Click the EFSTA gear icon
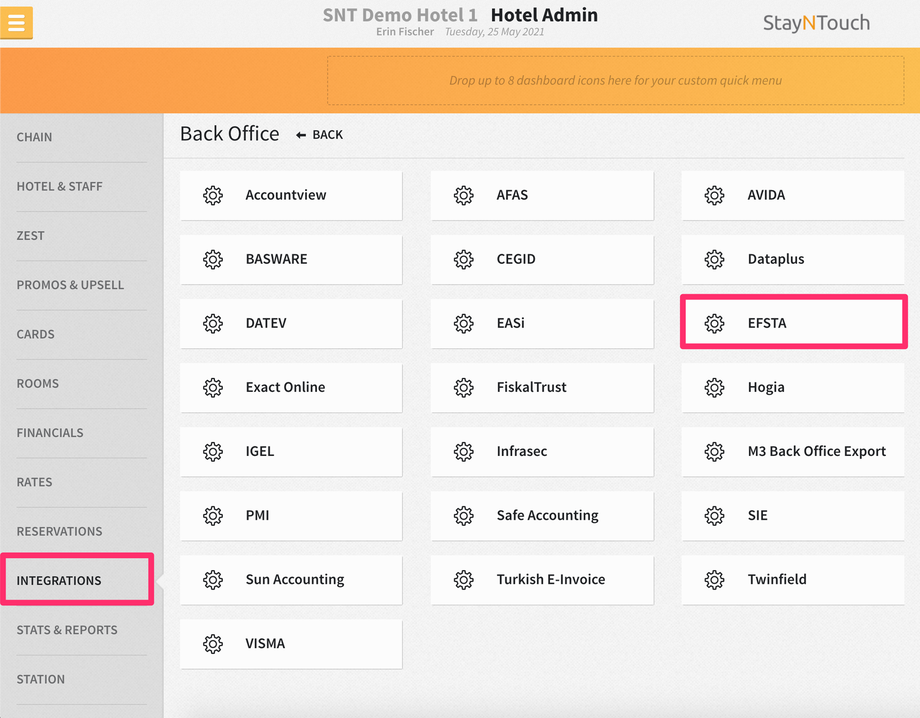The width and height of the screenshot is (920, 718). (714, 323)
